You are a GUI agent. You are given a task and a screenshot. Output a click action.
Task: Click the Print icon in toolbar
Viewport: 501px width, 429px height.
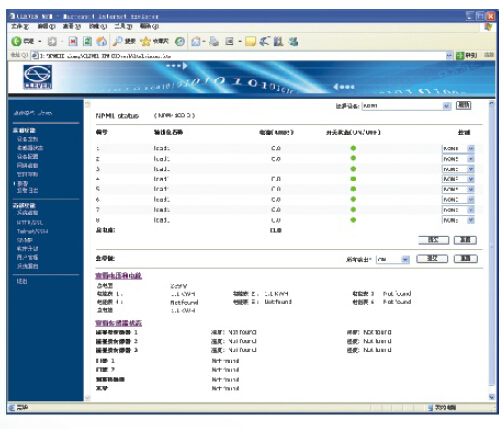[x=214, y=41]
